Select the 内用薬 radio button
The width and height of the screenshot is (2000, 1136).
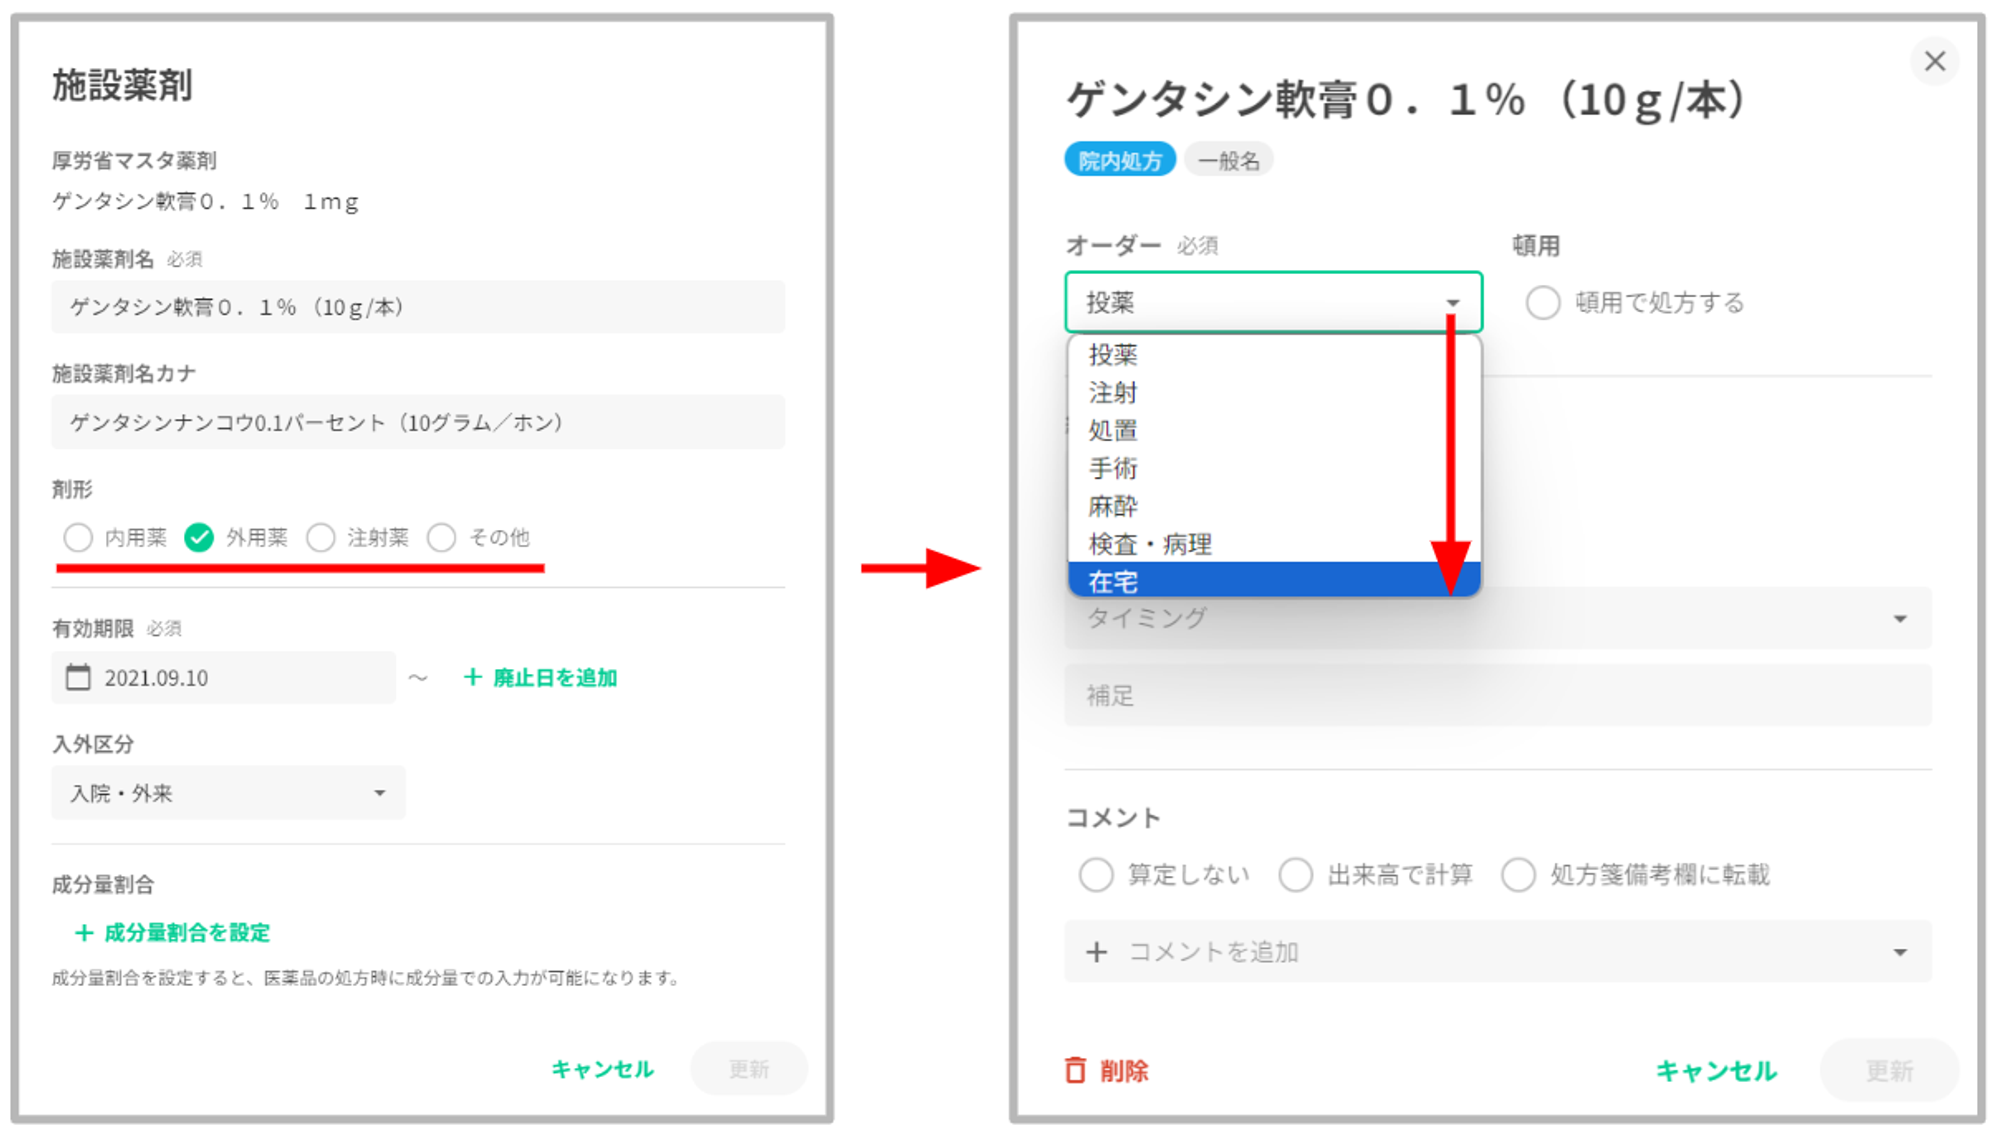(x=78, y=537)
